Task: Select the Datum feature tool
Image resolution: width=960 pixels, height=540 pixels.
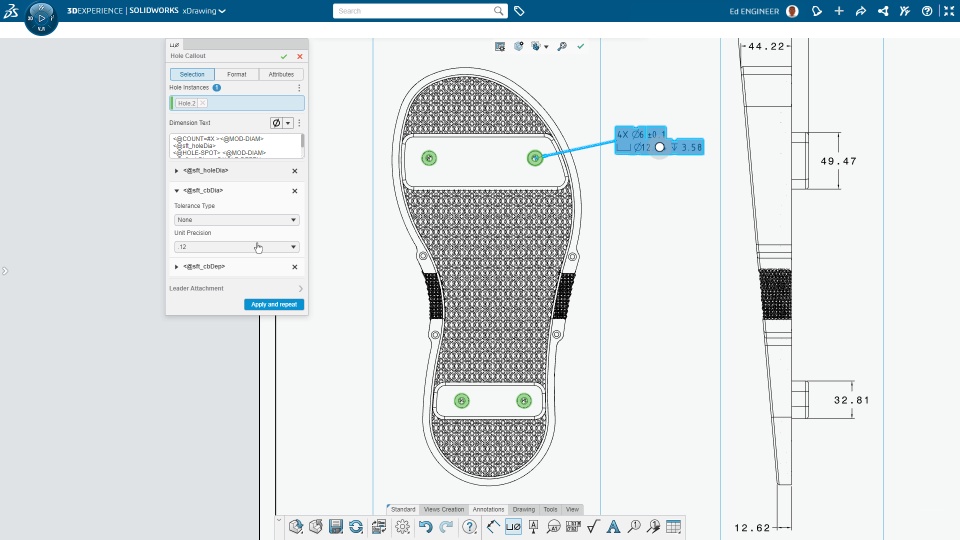Action: 533,527
